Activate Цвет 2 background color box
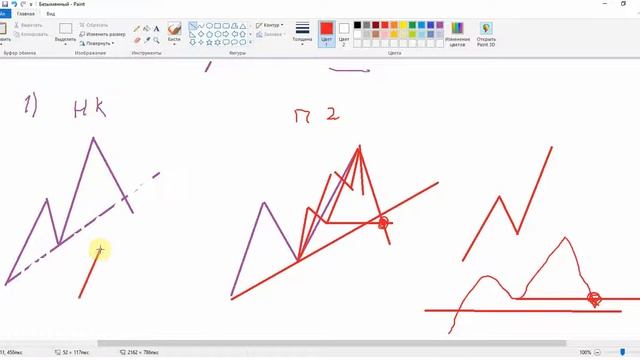The height and width of the screenshot is (360, 640). pos(344,34)
